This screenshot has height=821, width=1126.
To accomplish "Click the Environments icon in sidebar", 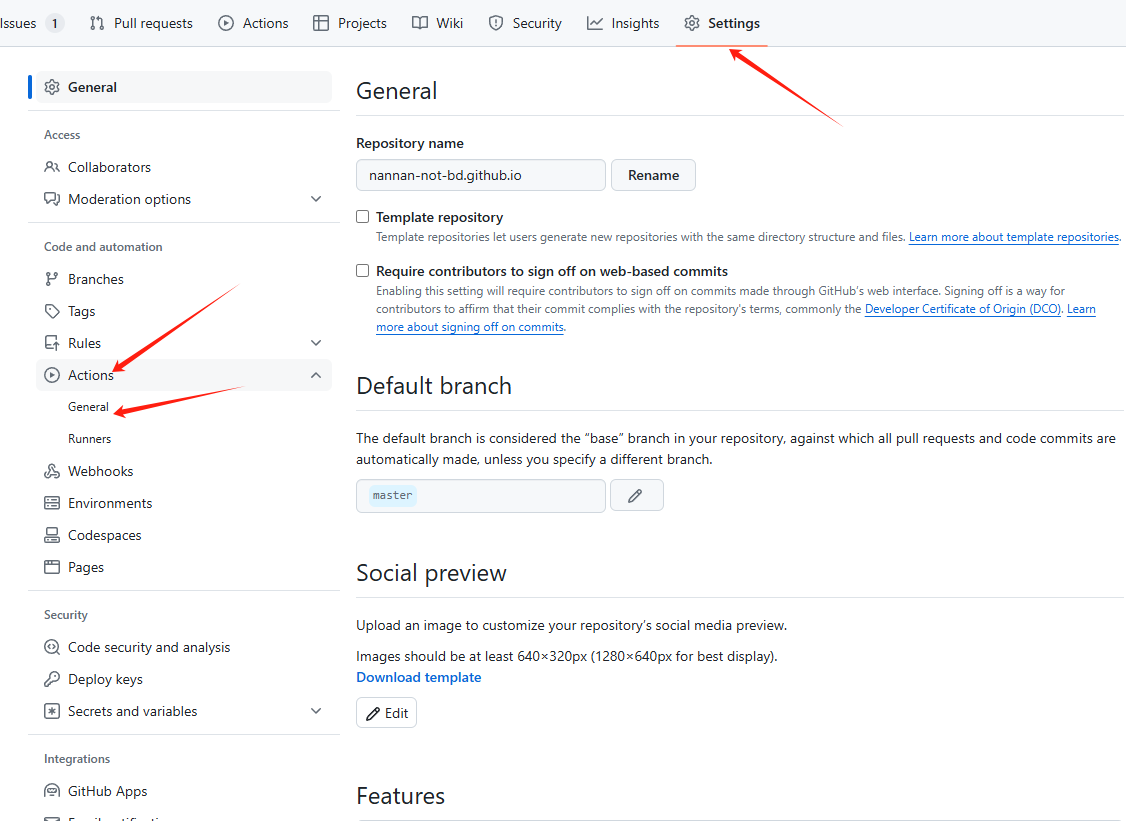I will 52,503.
